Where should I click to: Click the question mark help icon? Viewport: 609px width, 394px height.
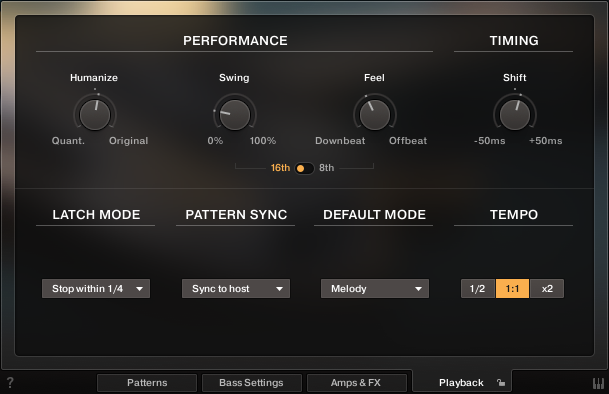click(x=10, y=383)
